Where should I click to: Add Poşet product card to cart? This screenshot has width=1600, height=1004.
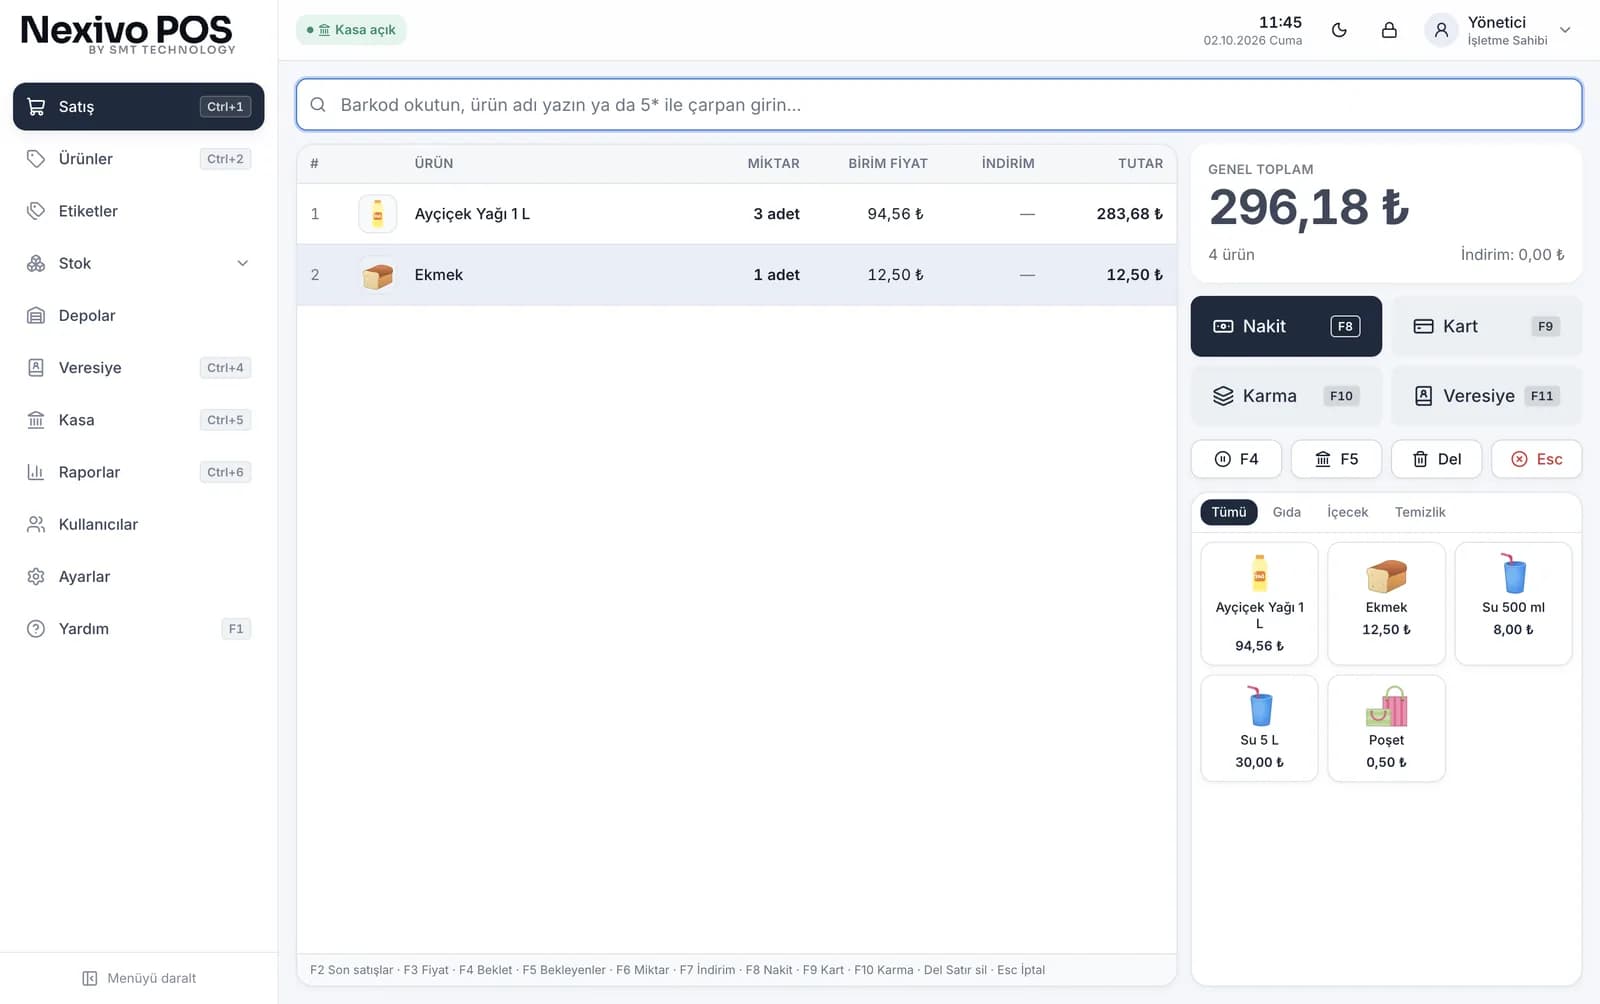coord(1386,728)
